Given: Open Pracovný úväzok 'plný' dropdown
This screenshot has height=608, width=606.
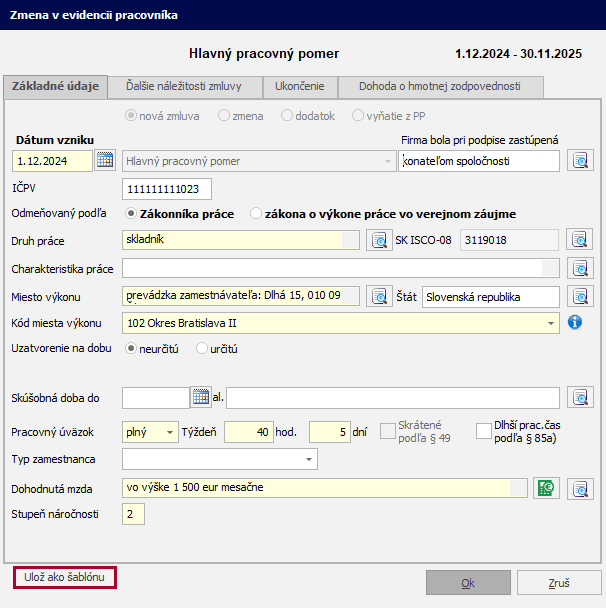Looking at the screenshot, I should click(169, 432).
